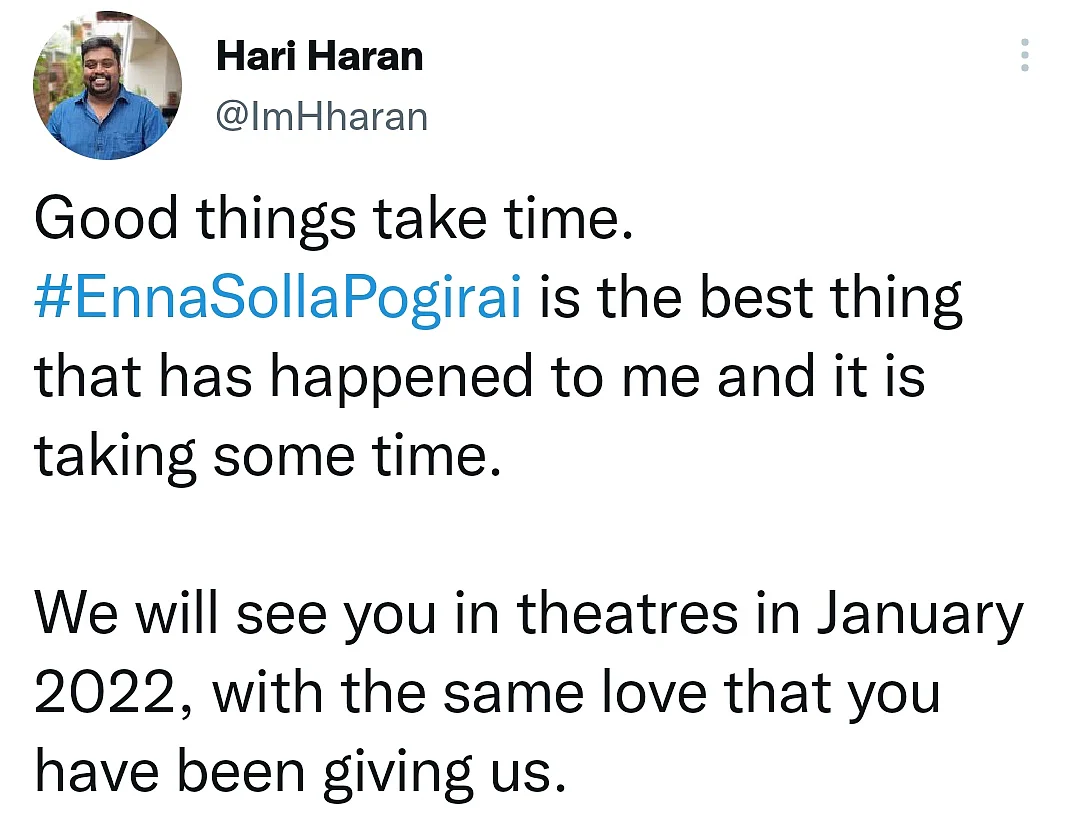Click the text 'taking some time.'

click(x=267, y=455)
